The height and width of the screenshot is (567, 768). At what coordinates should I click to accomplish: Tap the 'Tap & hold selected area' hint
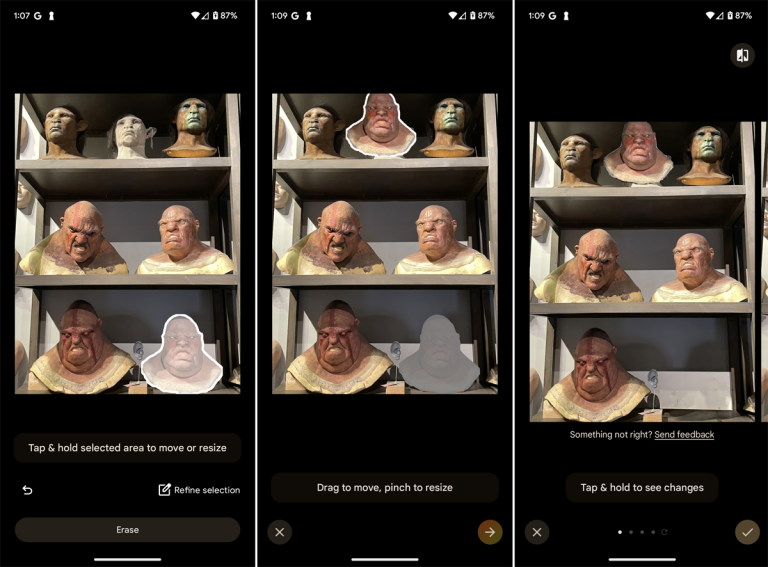coord(127,448)
